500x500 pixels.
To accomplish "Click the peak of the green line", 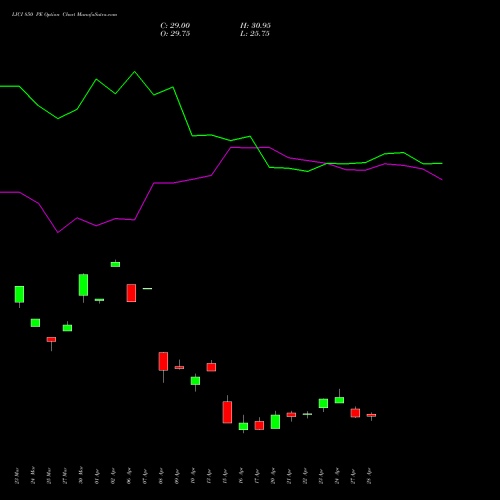I will pos(135,72).
